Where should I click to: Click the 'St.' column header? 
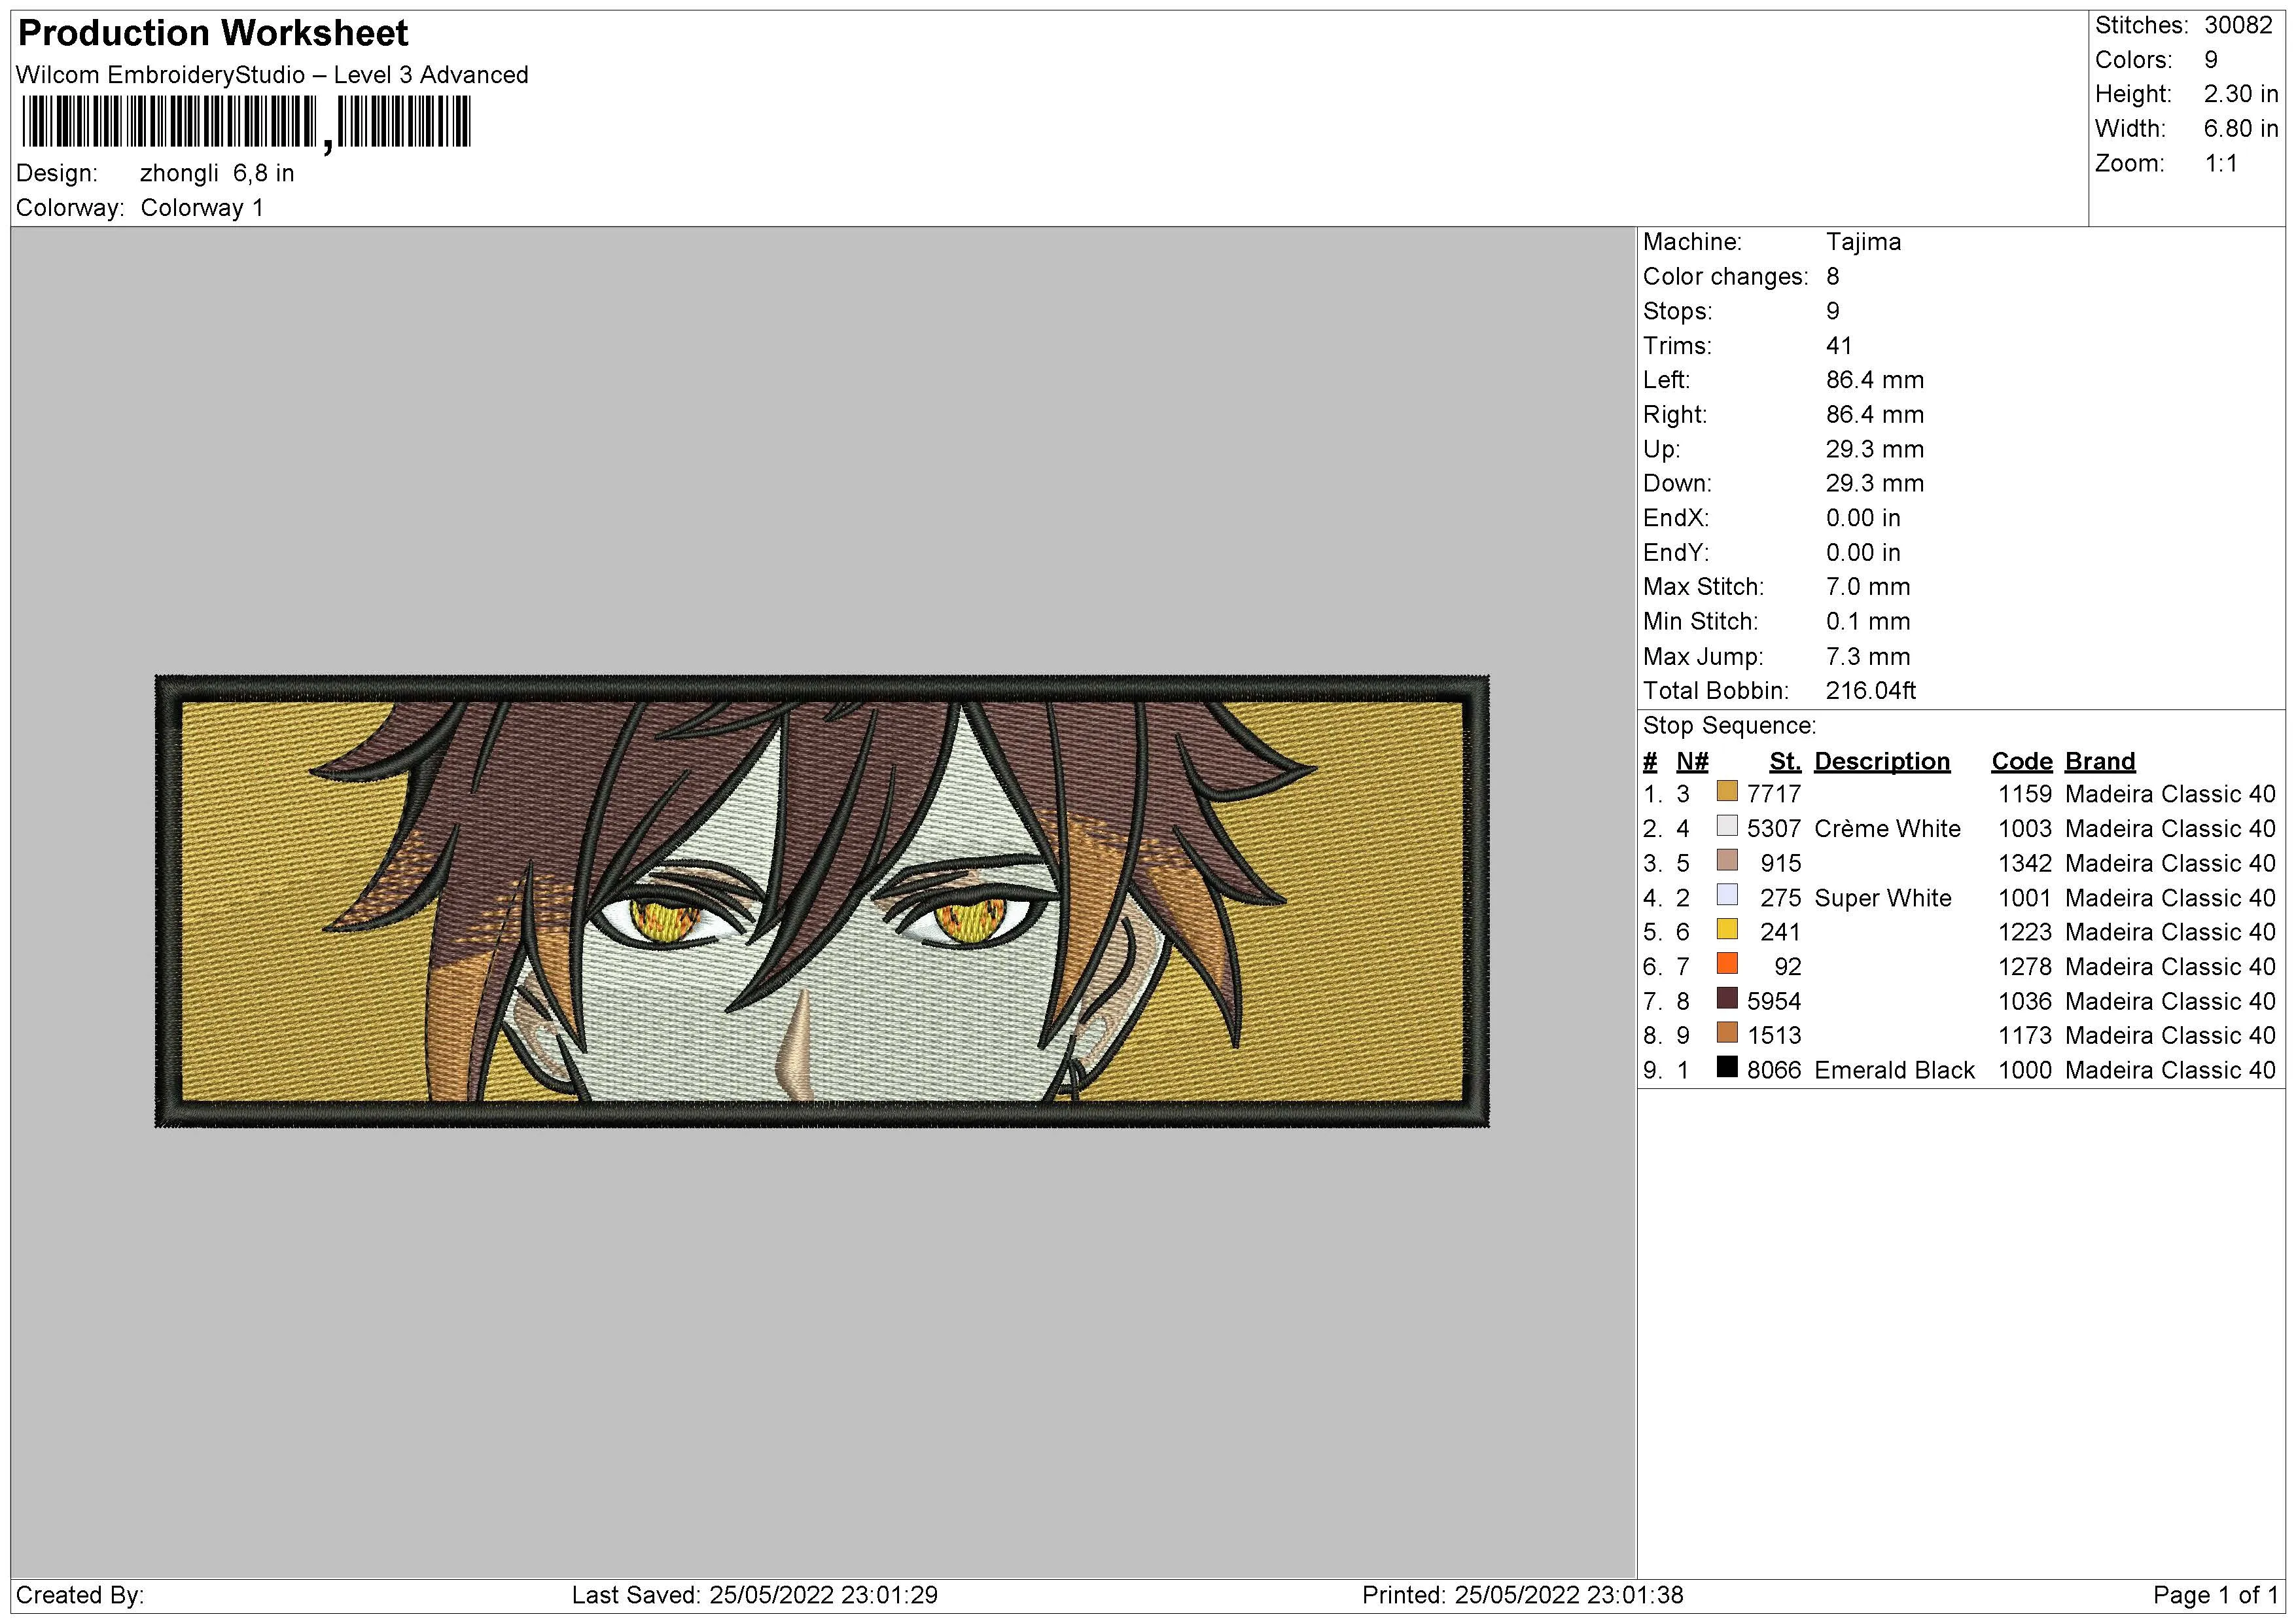pos(1785,761)
